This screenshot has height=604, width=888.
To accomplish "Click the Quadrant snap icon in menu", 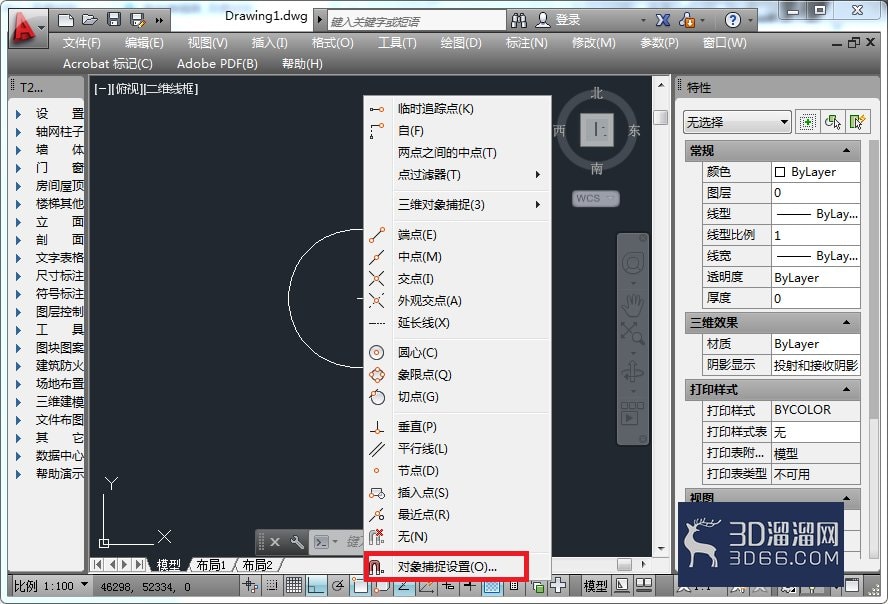I will tap(377, 375).
